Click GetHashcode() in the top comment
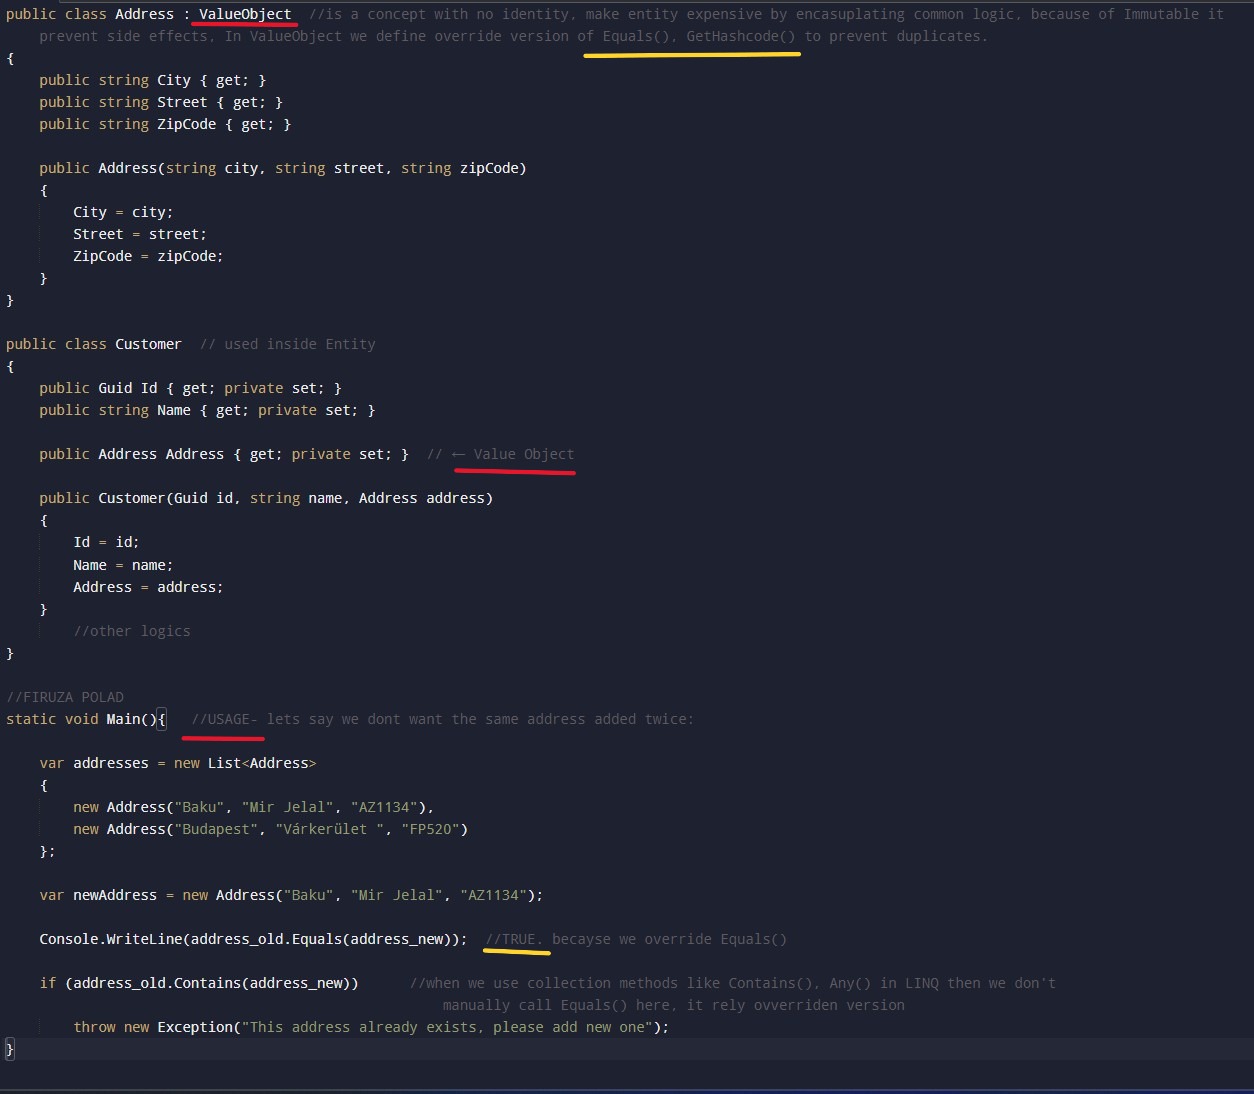The width and height of the screenshot is (1254, 1094). pos(740,36)
